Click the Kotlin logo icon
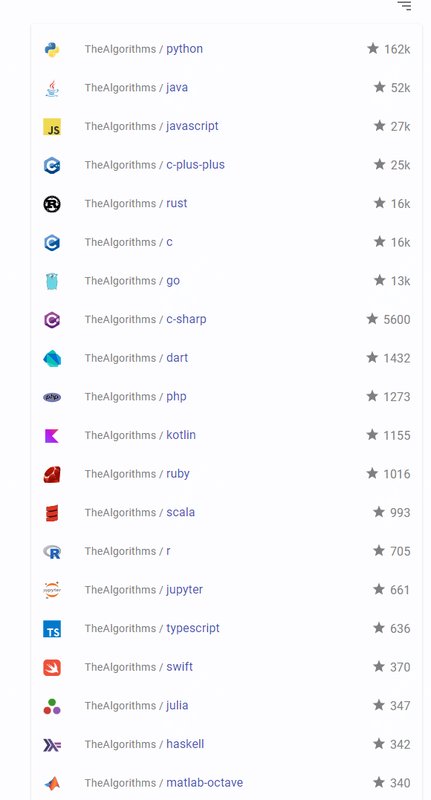431x800 pixels. (52, 436)
